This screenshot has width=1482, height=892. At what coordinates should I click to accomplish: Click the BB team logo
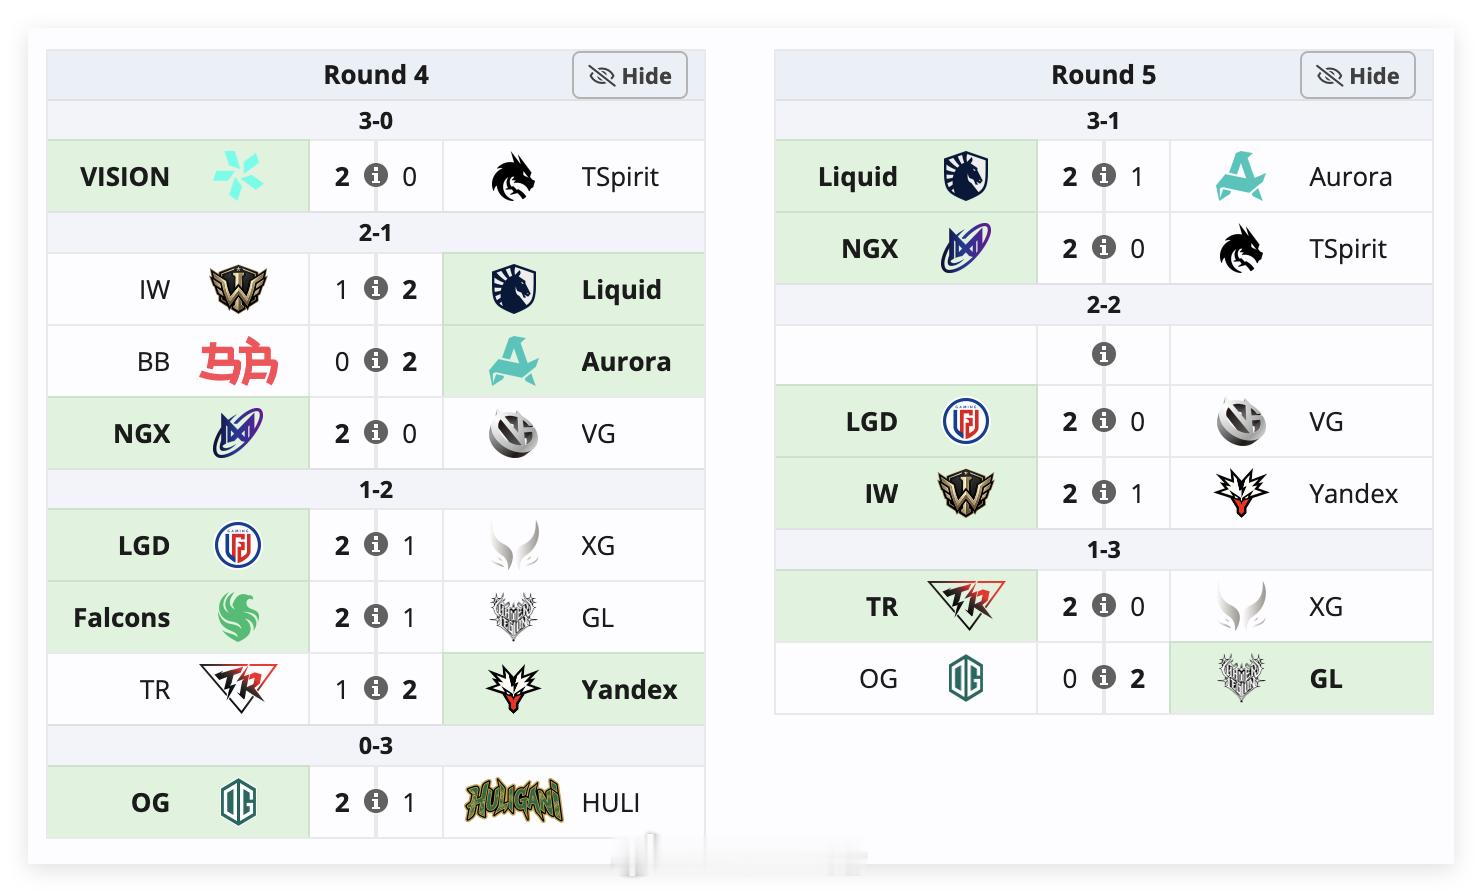point(238,361)
